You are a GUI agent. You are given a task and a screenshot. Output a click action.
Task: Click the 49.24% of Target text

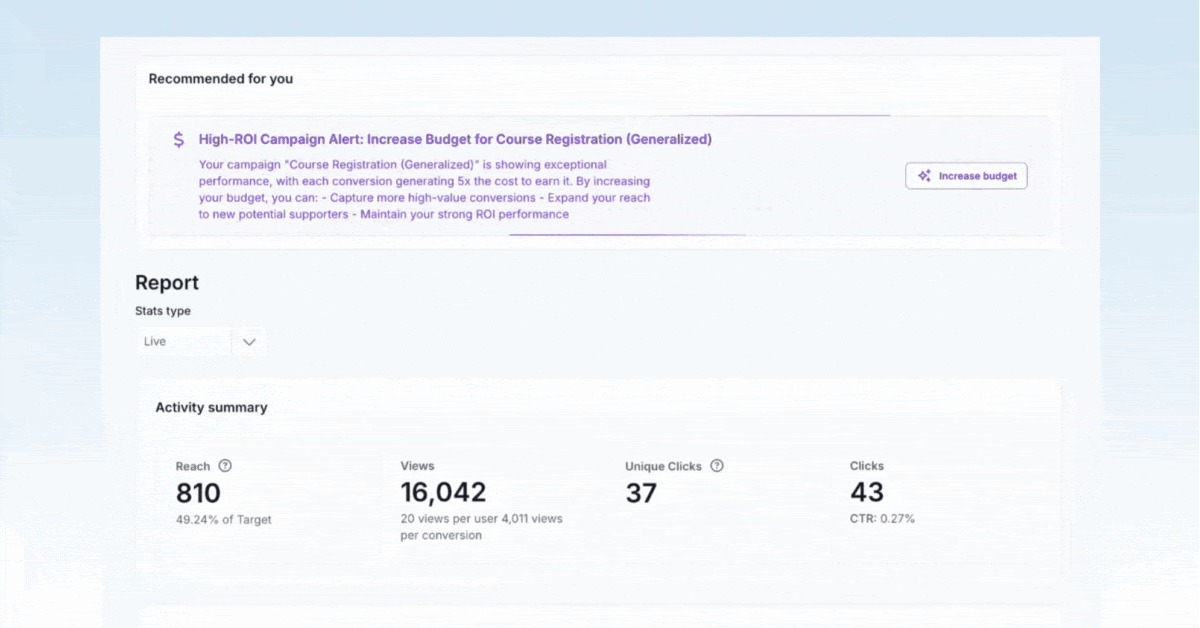[223, 520]
